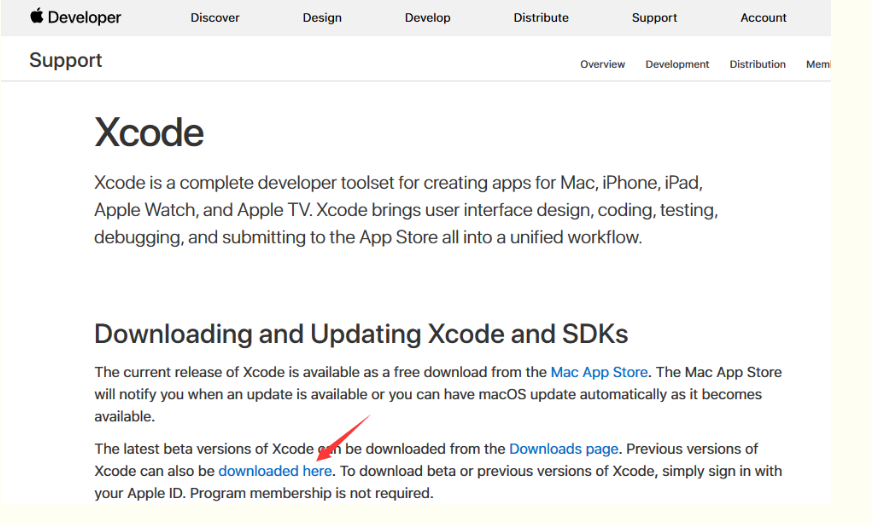The width and height of the screenshot is (872, 525).
Task: Open the Account page link
Action: [763, 18]
